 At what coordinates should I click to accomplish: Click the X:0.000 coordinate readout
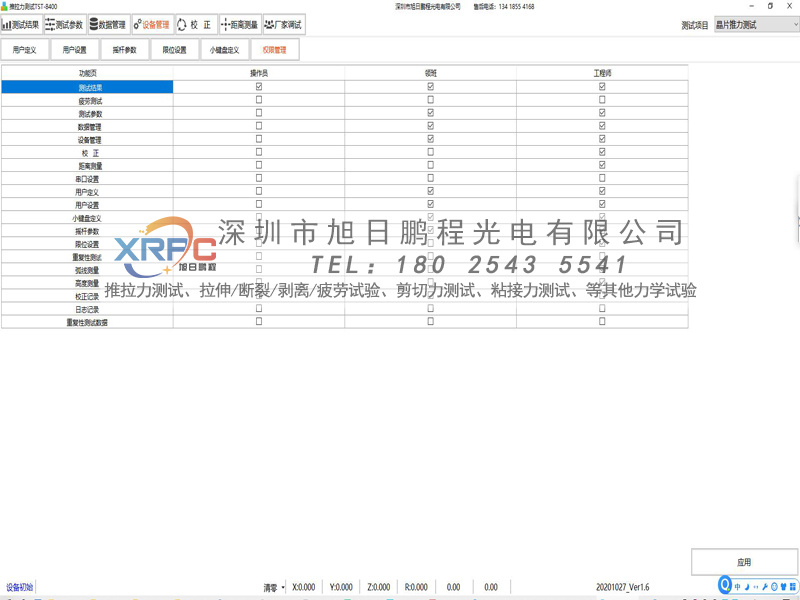[304, 587]
